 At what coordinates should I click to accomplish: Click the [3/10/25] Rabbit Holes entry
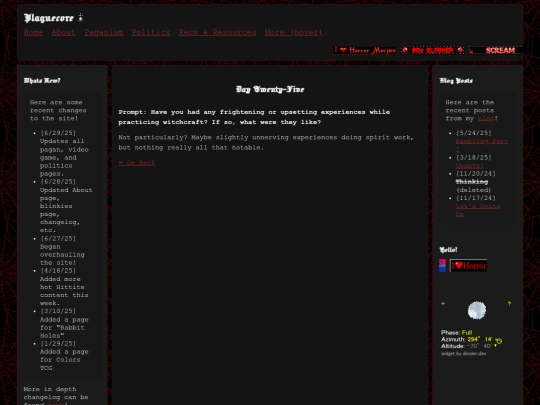click(64, 323)
